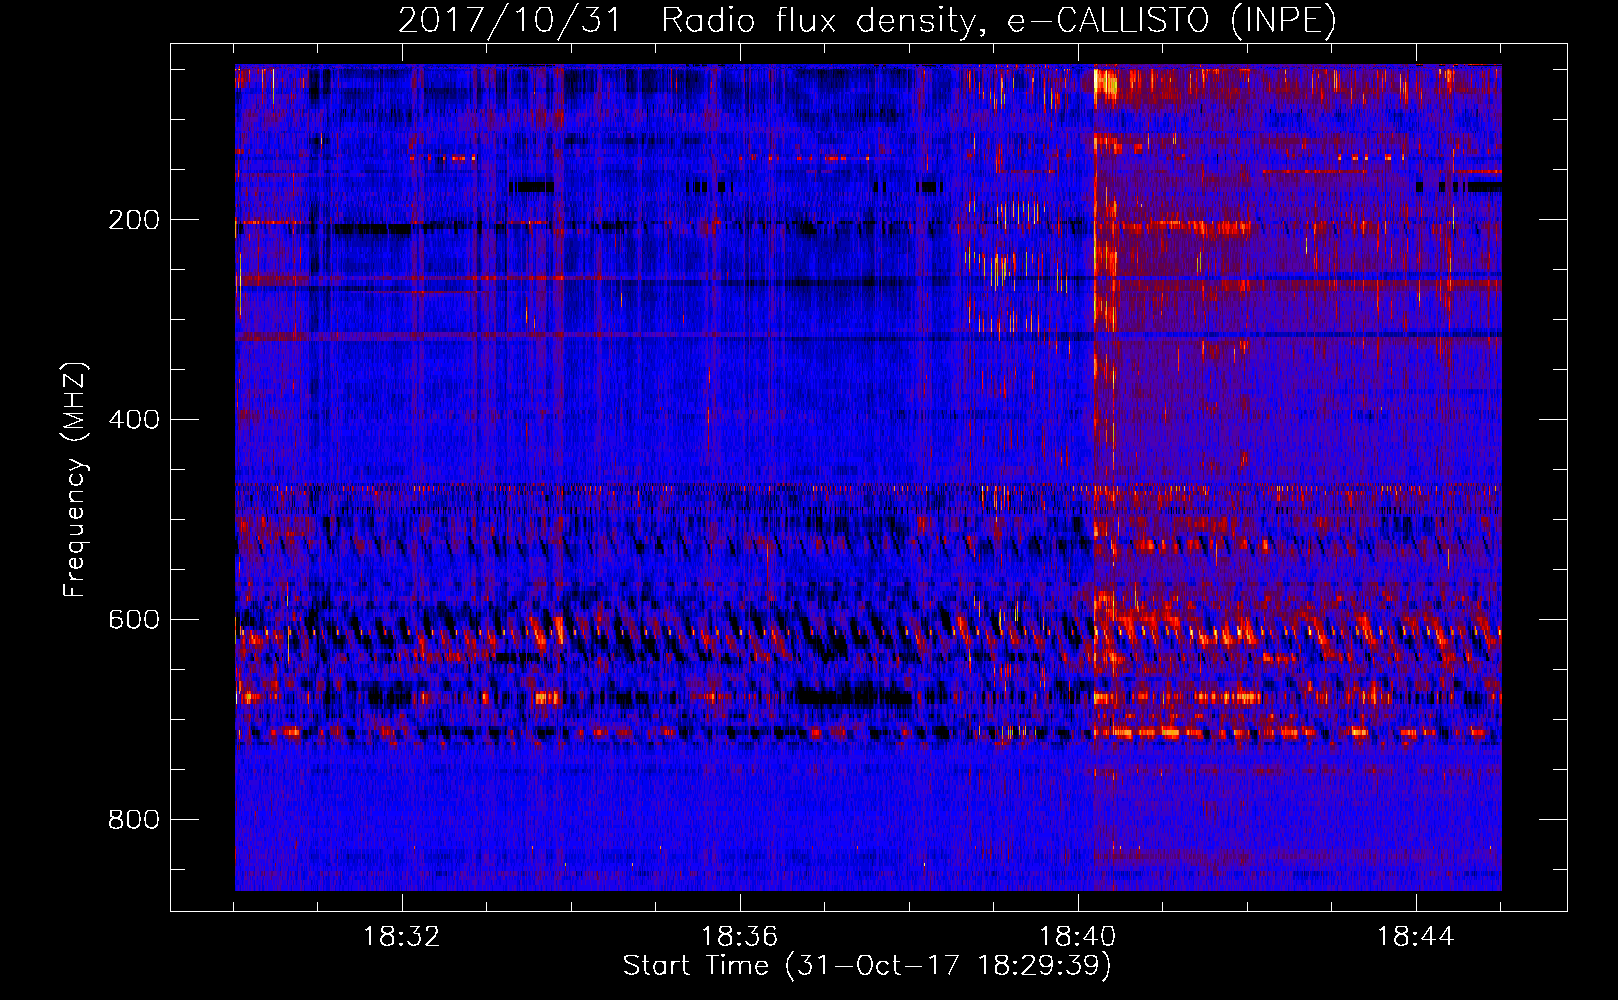
Task: Click the 400 frequency tick label
Action: 134,420
